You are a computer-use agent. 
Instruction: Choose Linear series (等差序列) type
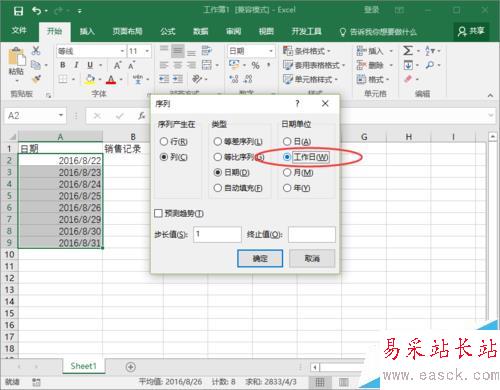(238, 142)
